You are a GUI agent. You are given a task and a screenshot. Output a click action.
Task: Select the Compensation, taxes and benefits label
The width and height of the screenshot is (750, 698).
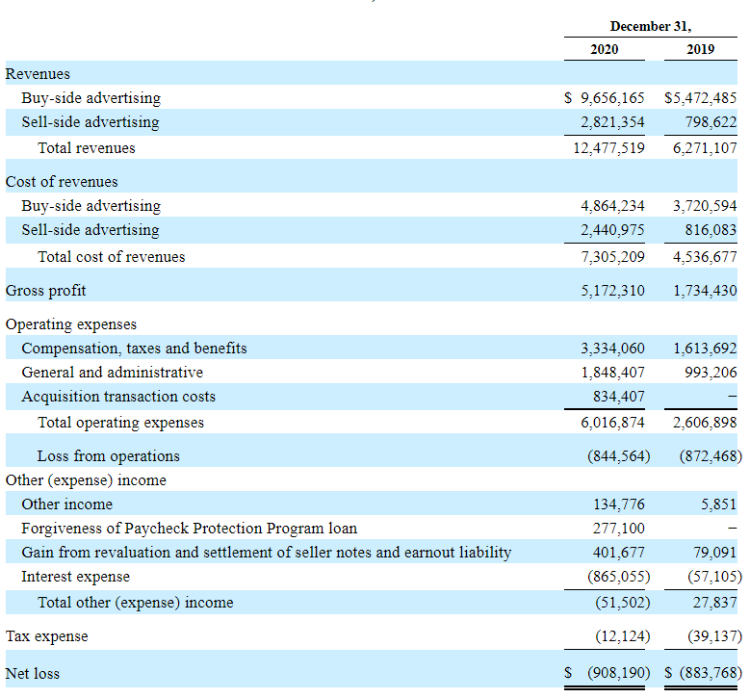click(x=134, y=348)
